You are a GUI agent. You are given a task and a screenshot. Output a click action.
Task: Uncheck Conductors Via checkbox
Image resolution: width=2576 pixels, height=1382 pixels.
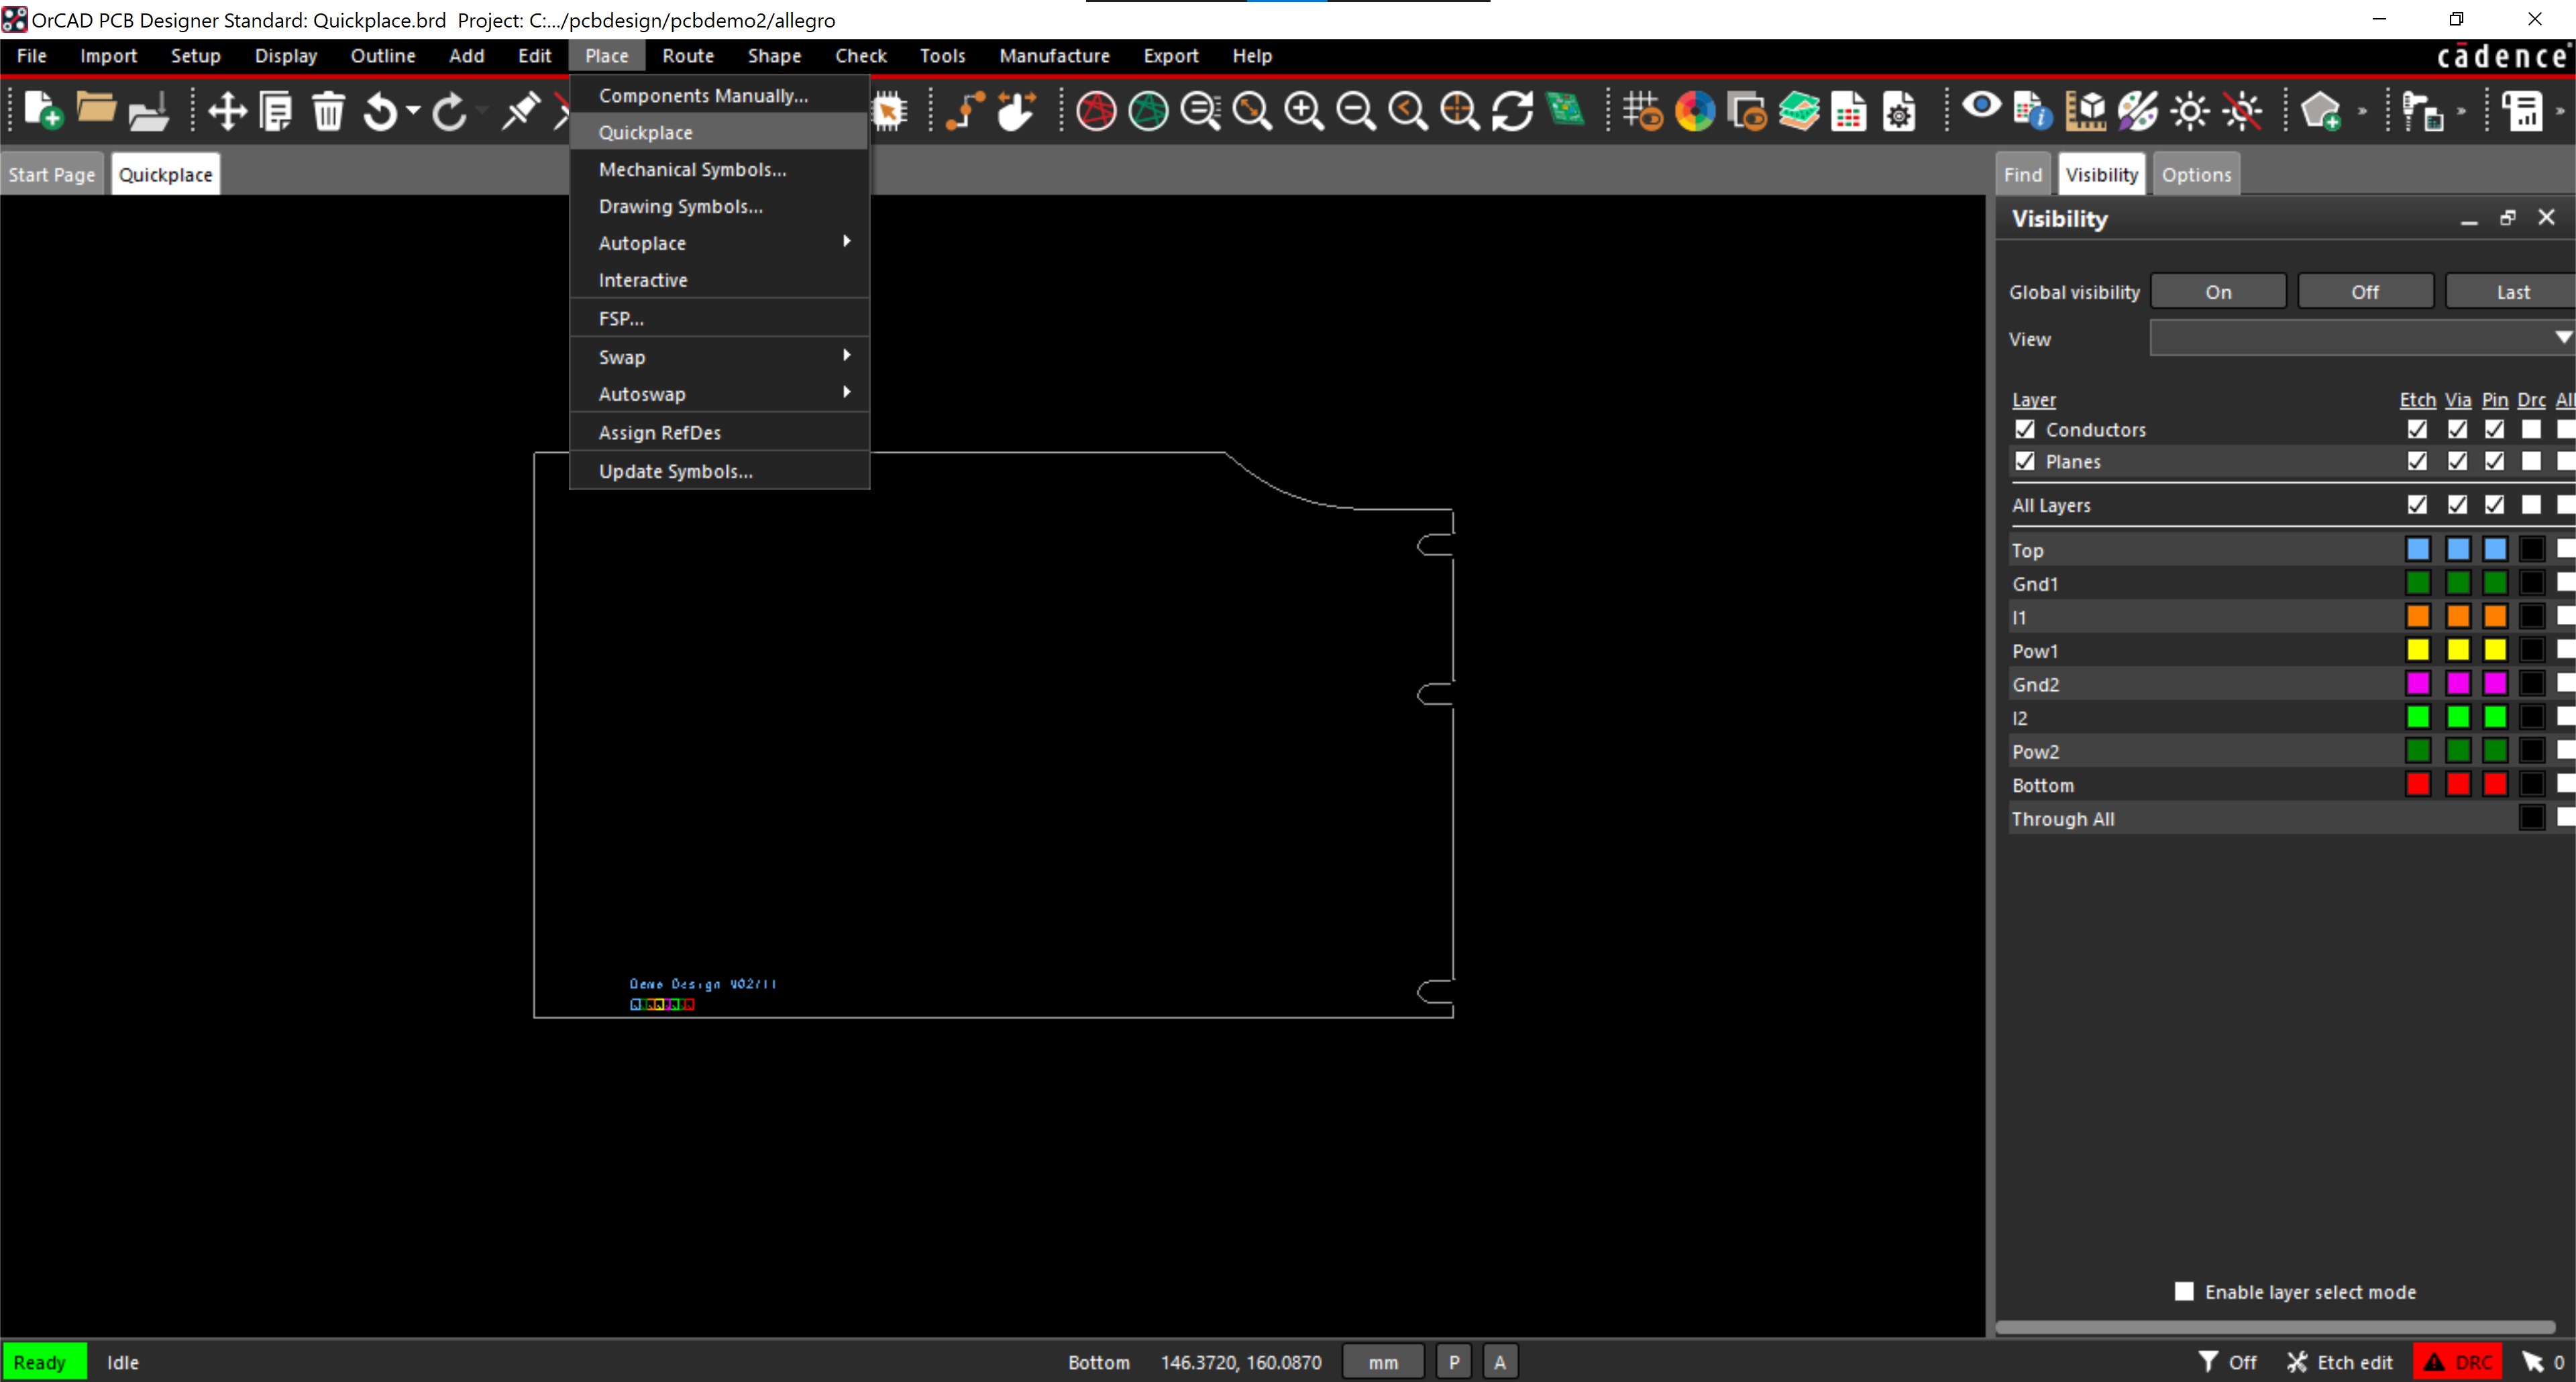point(2457,429)
